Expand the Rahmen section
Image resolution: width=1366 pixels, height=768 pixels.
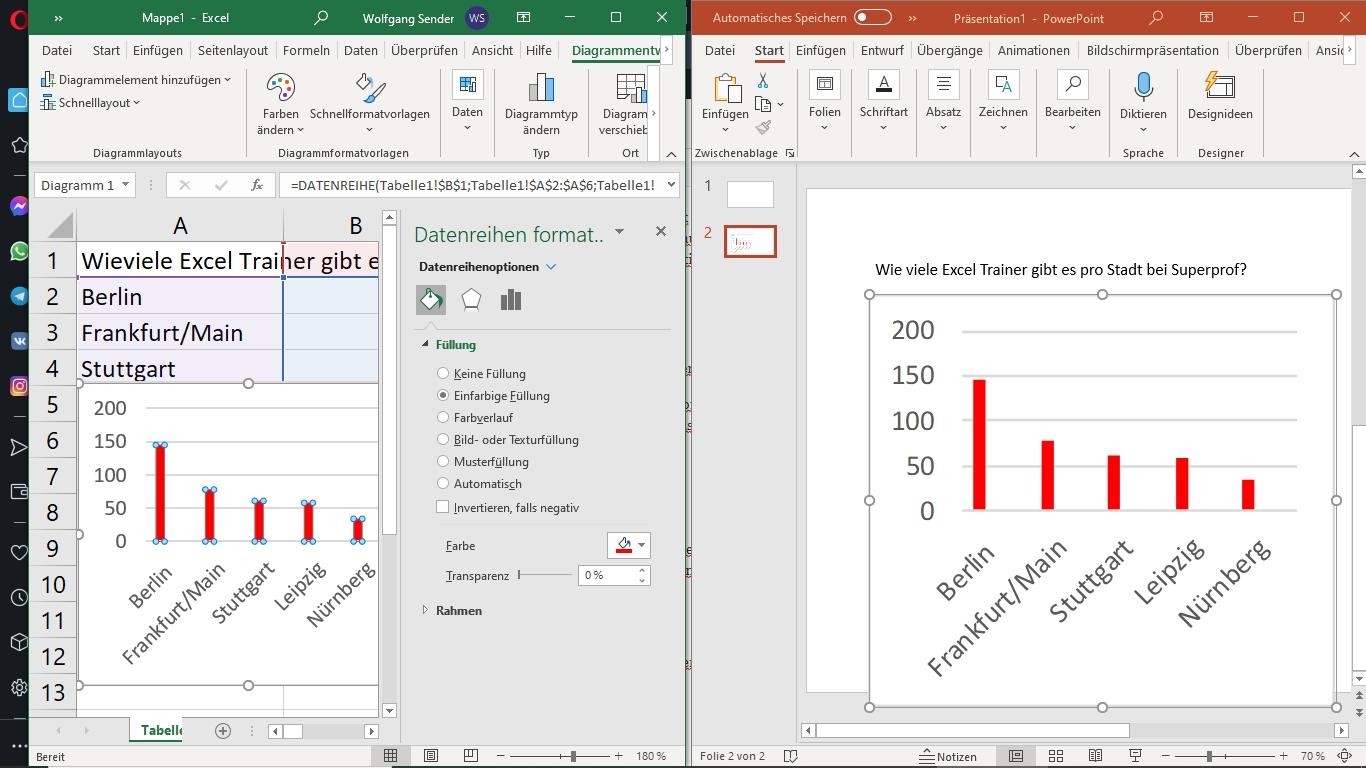click(x=458, y=610)
